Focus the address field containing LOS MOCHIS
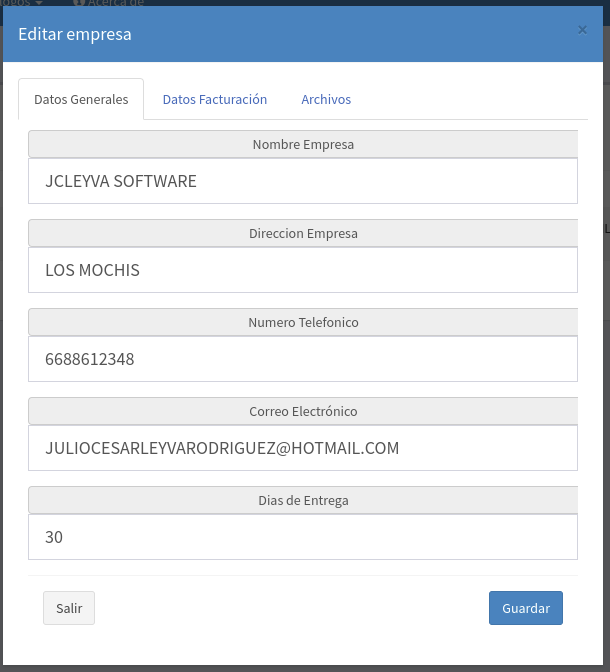The height and width of the screenshot is (672, 610). pos(303,270)
